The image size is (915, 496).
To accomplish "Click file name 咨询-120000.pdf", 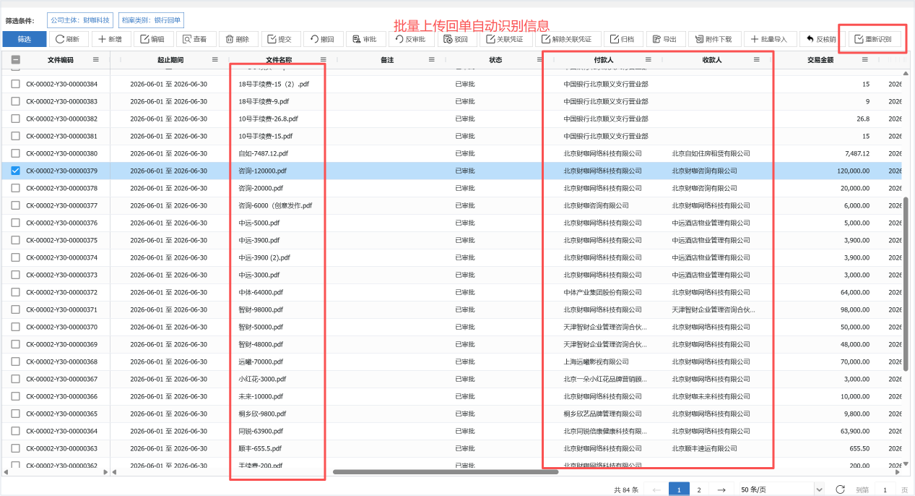I will [263, 170].
